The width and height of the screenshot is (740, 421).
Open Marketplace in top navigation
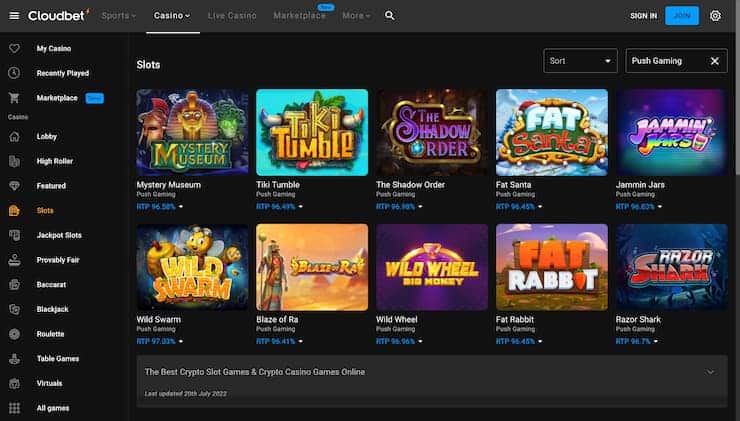pyautogui.click(x=300, y=16)
